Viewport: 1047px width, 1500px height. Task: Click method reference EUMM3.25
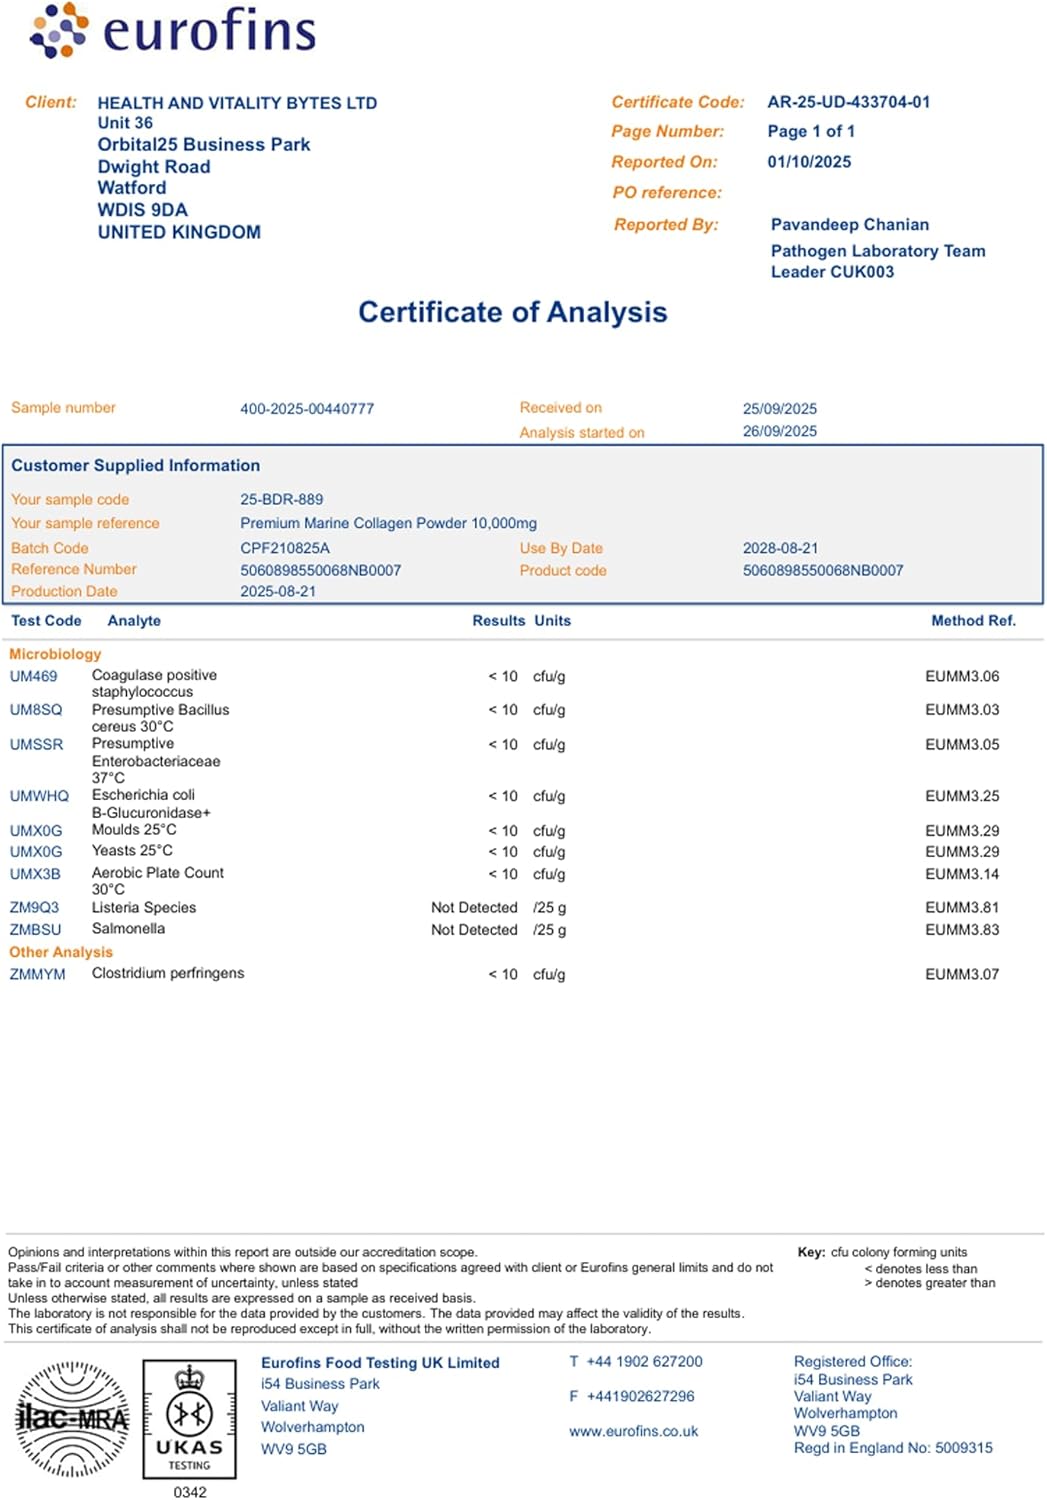pyautogui.click(x=962, y=796)
